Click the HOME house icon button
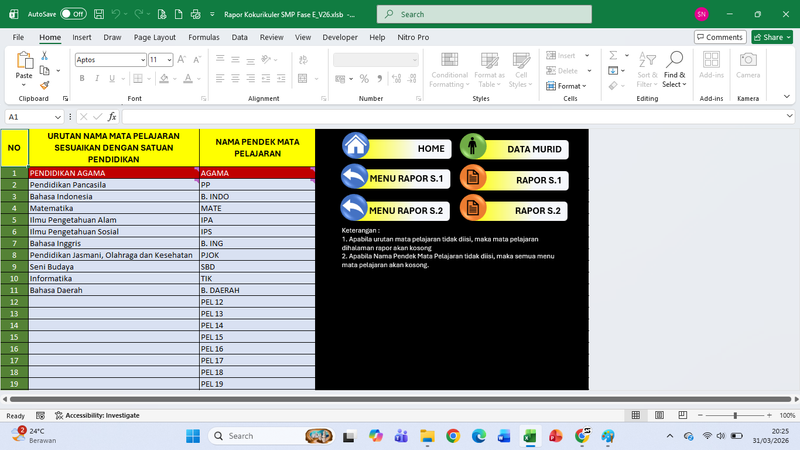The width and height of the screenshot is (800, 450). 356,146
